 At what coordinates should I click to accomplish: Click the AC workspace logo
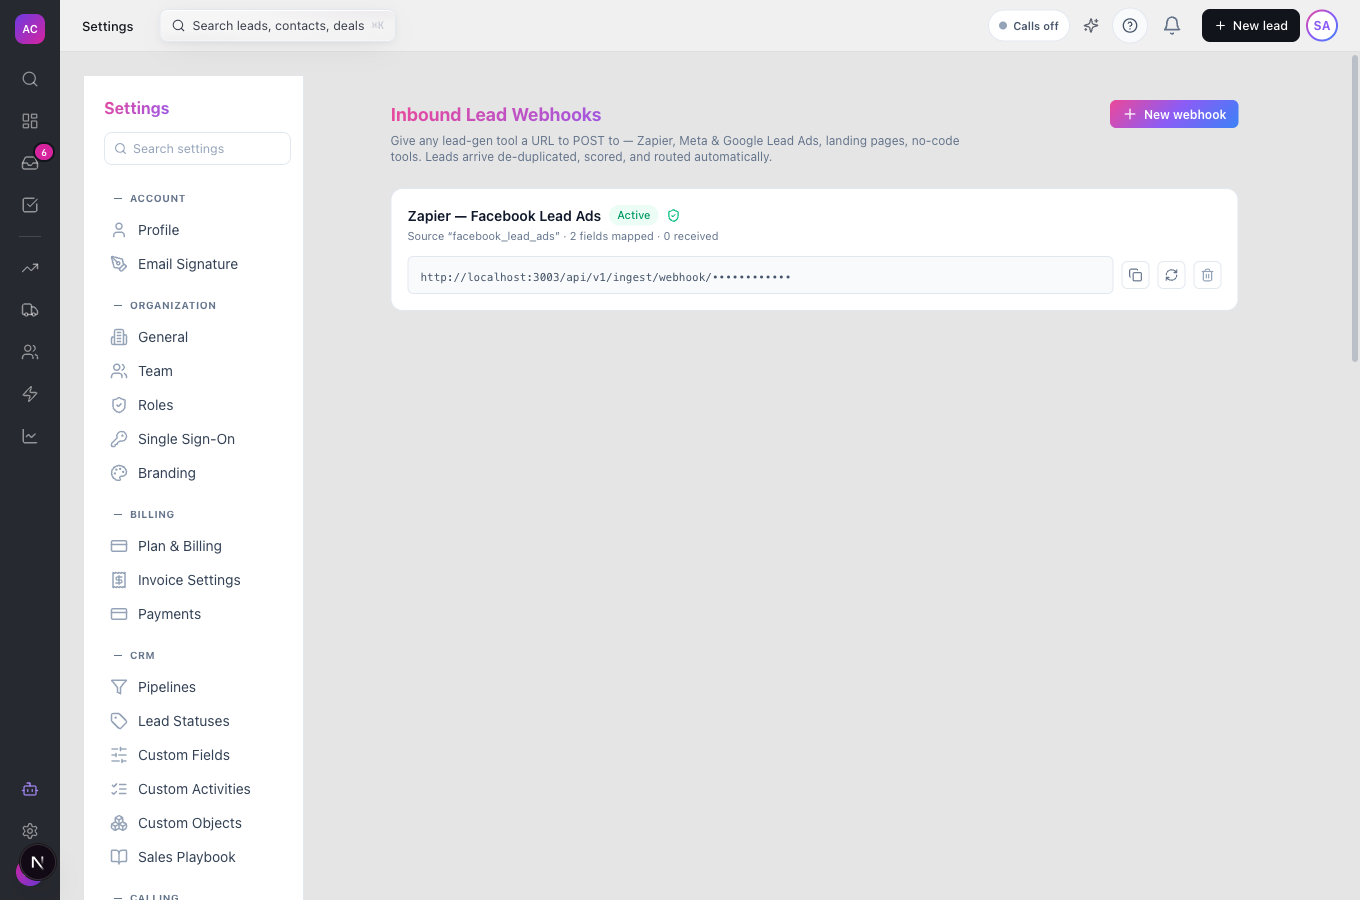coord(30,29)
